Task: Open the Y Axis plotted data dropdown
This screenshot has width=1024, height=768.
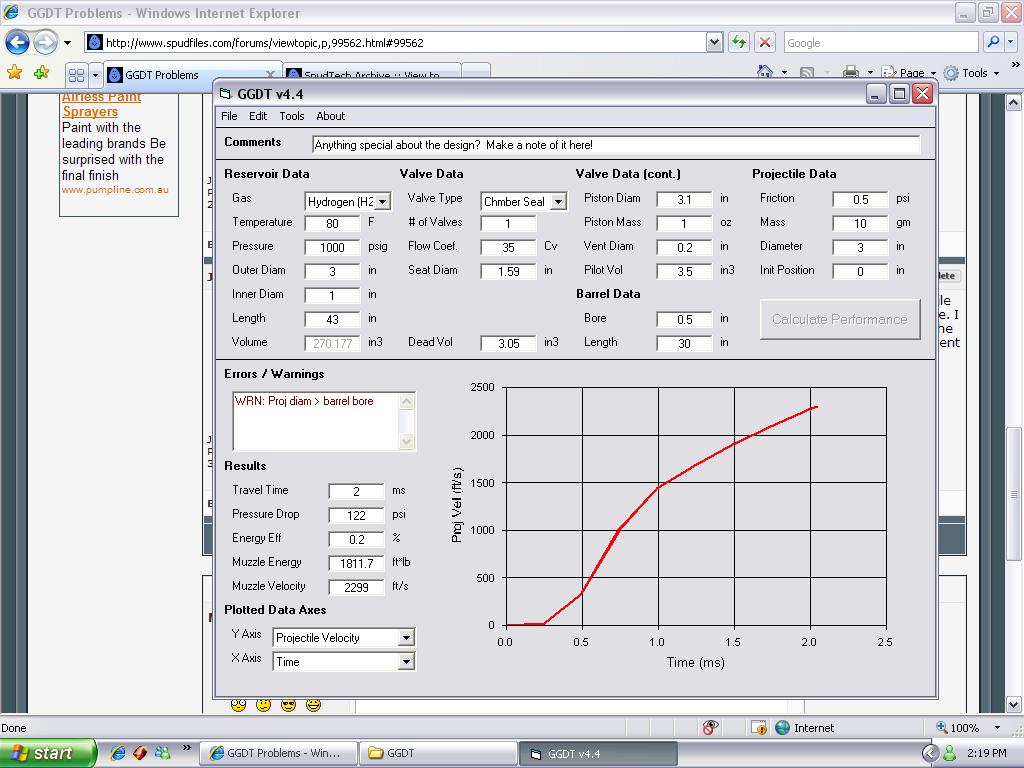Action: (x=406, y=638)
